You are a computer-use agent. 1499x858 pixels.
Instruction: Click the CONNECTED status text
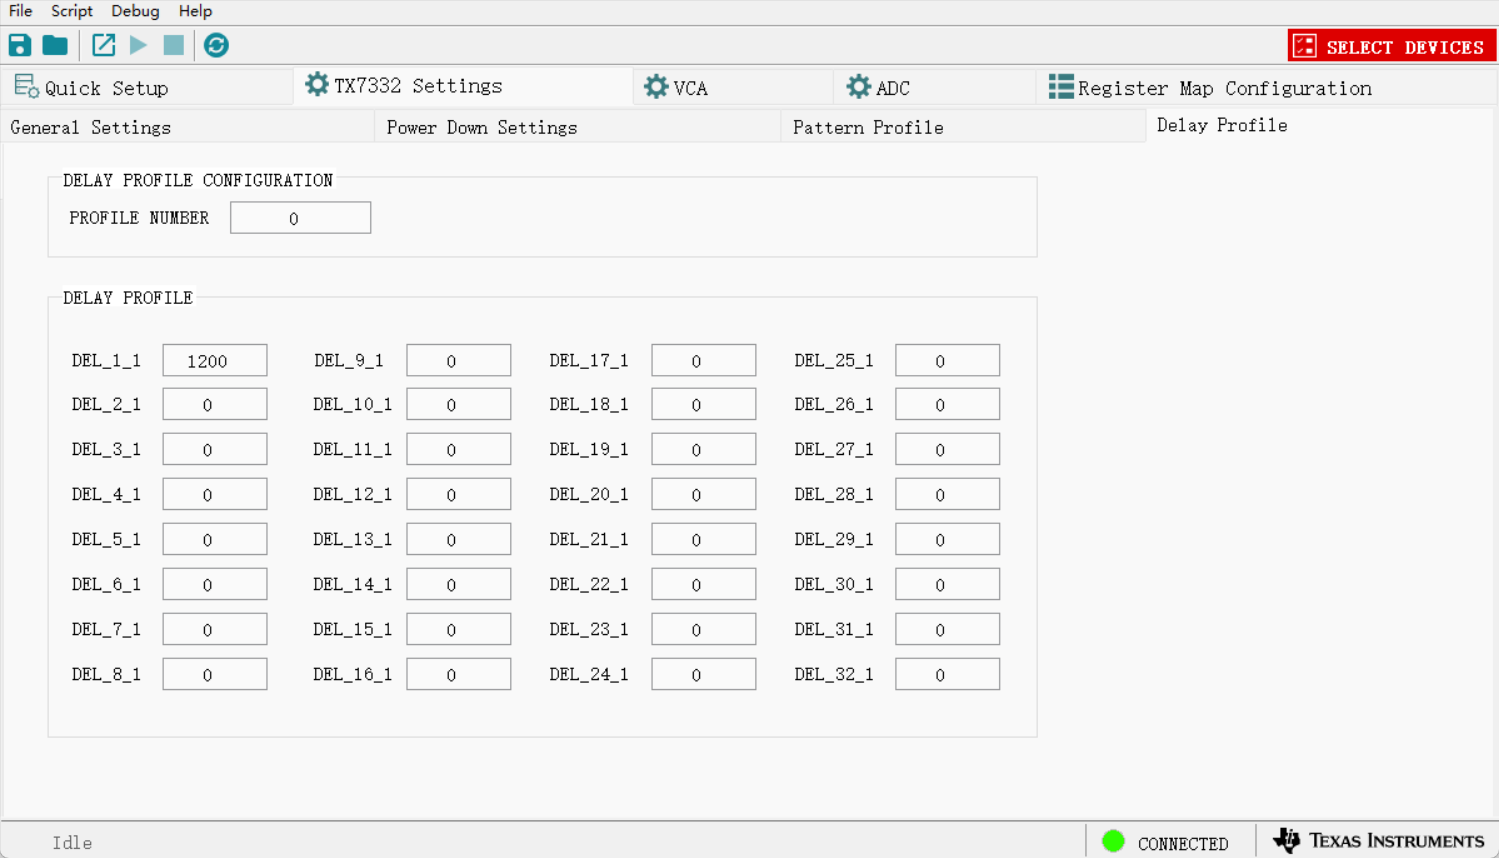[x=1183, y=844]
